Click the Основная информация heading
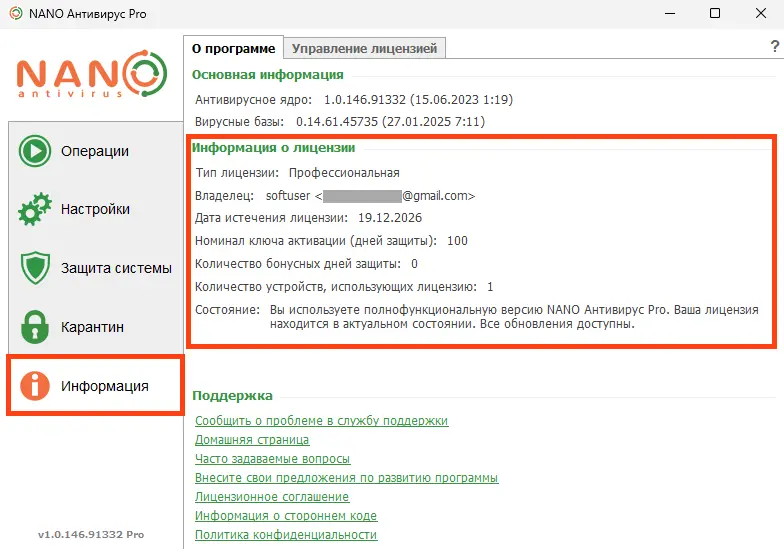Screen dimensions: 784x549 click(x=268, y=74)
